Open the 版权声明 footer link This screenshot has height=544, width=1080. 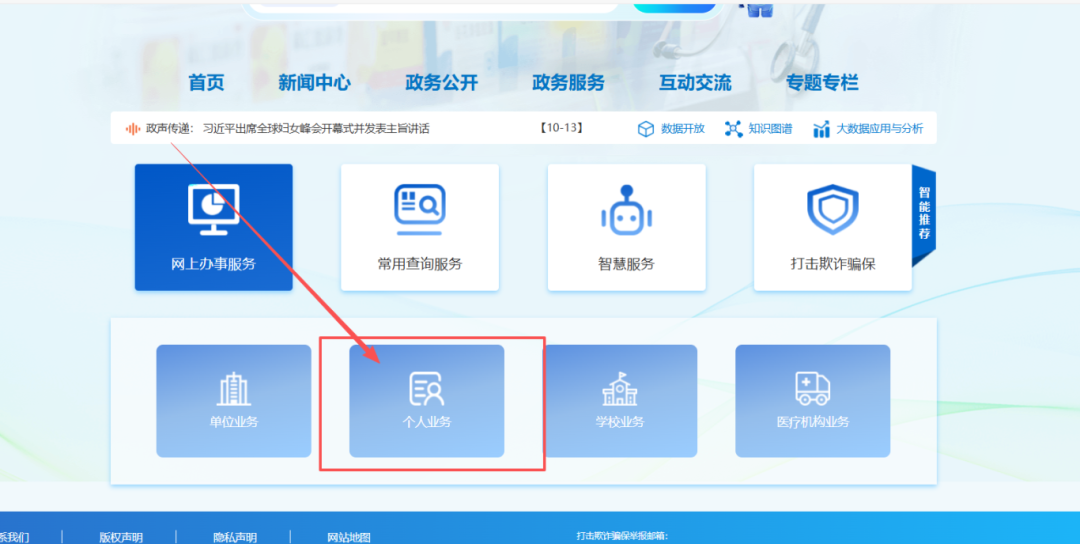tap(120, 537)
